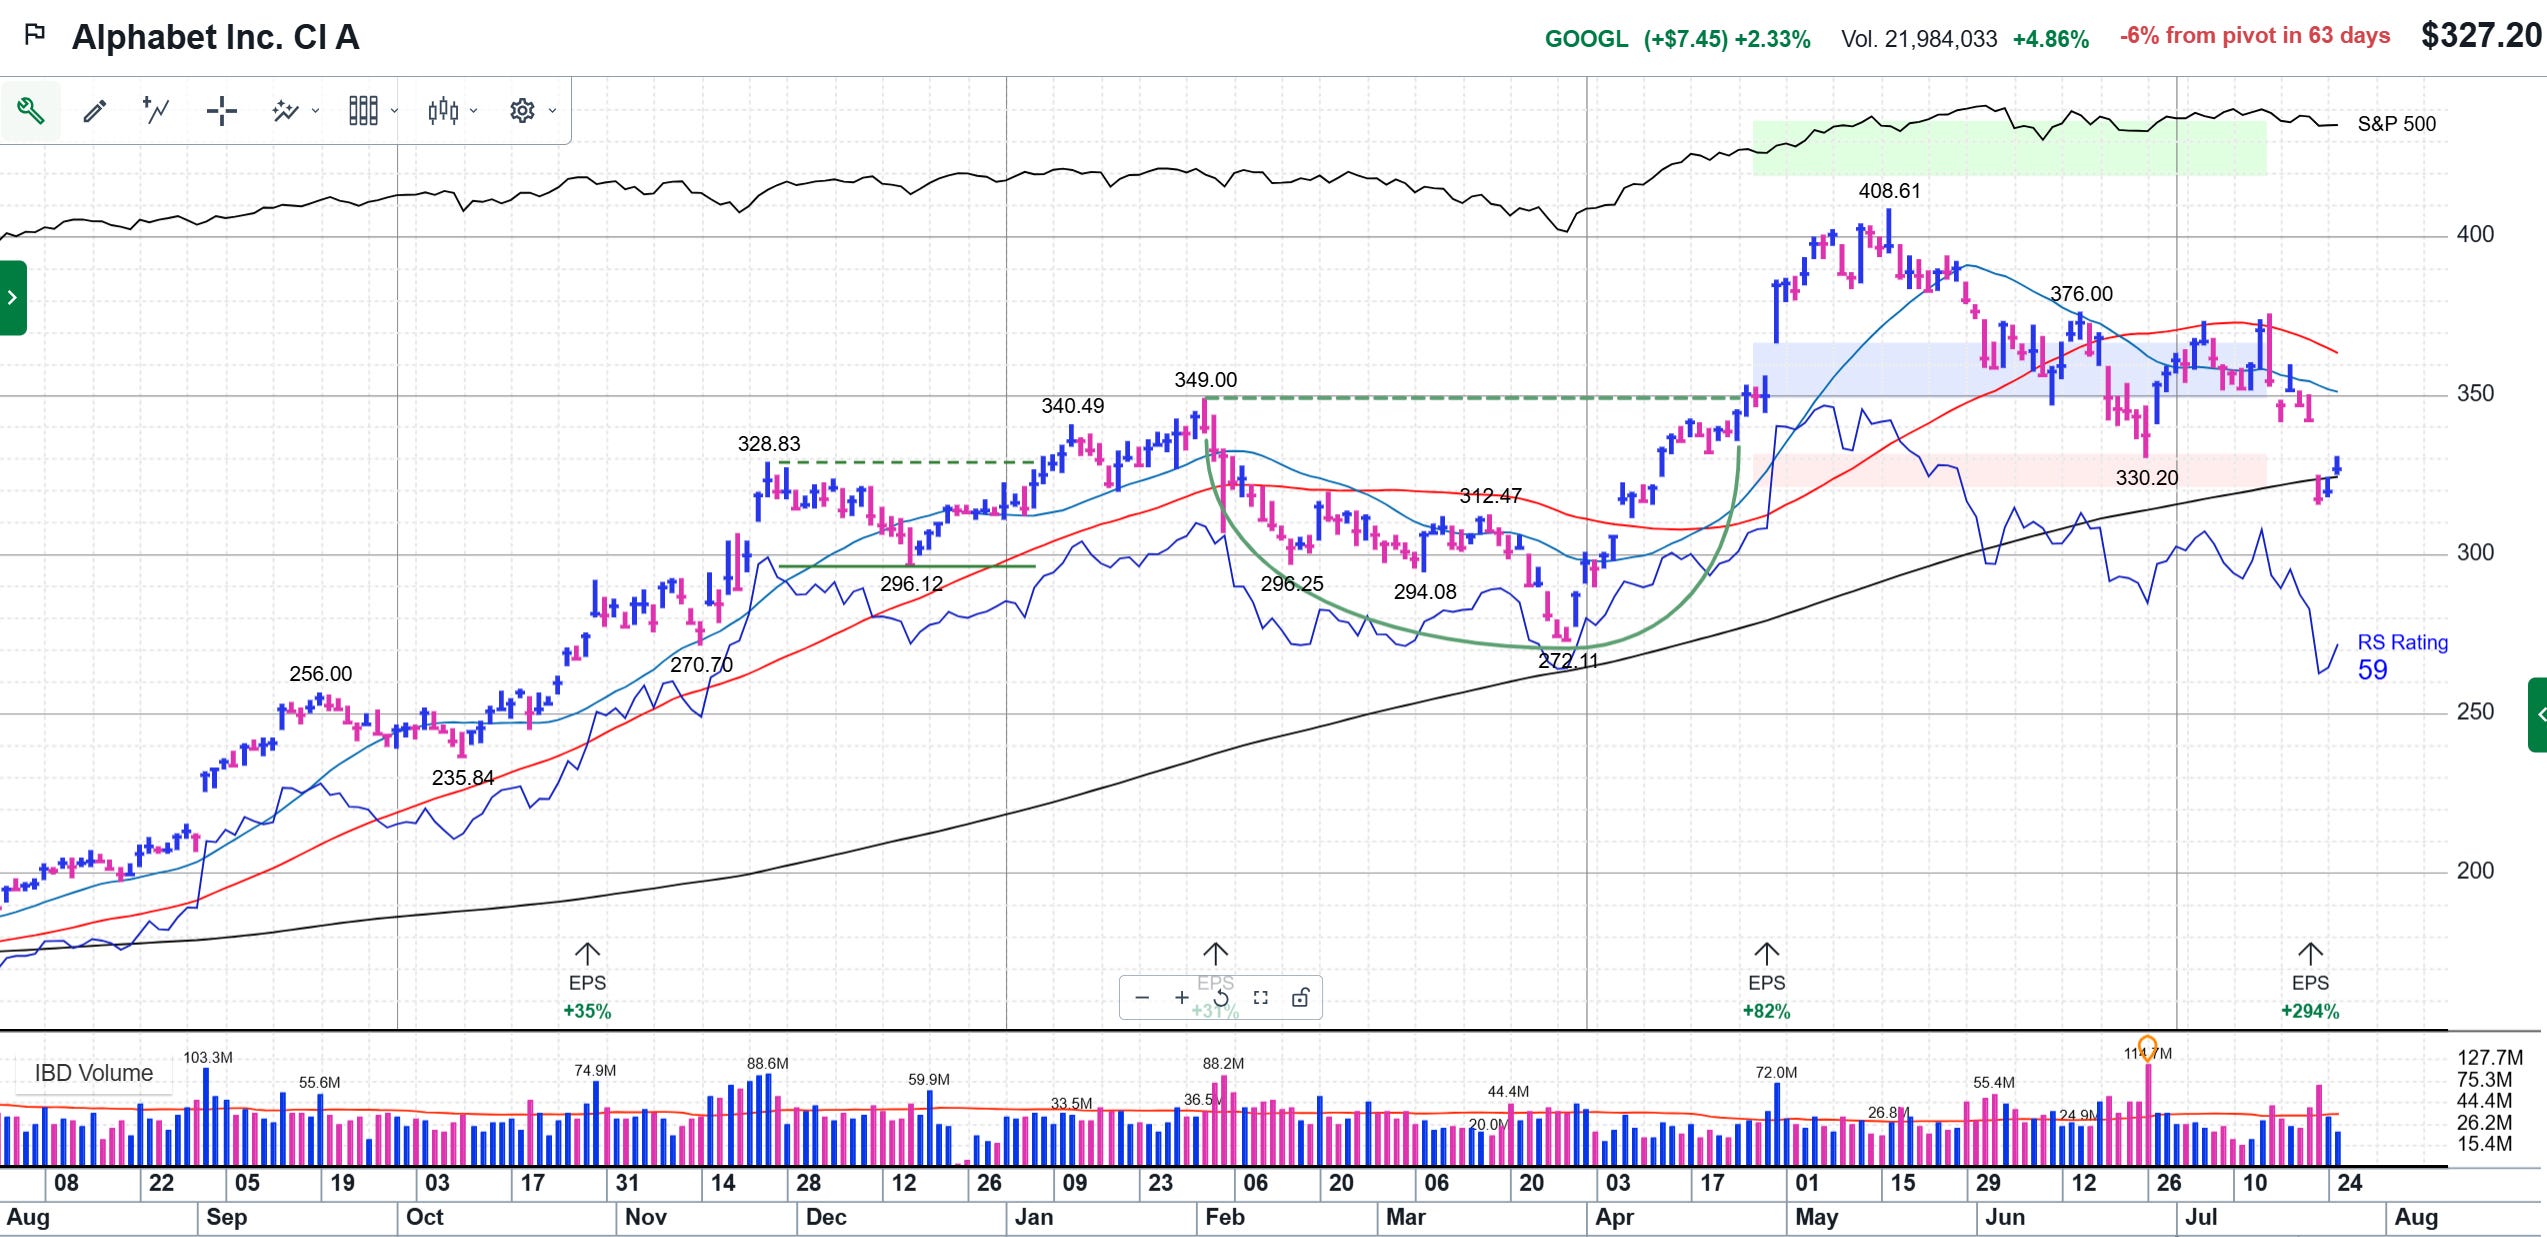The width and height of the screenshot is (2547, 1237).
Task: Click the $327.20 current price
Action: [2480, 36]
